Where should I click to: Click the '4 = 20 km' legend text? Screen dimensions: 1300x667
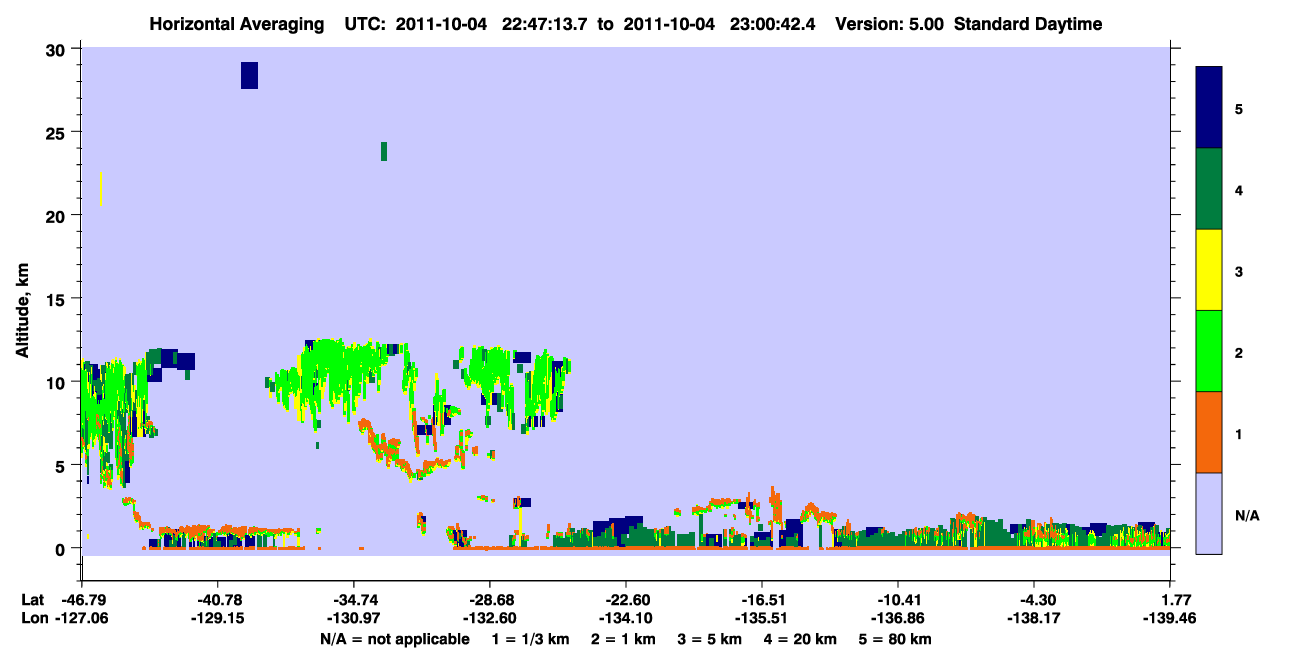click(x=801, y=639)
